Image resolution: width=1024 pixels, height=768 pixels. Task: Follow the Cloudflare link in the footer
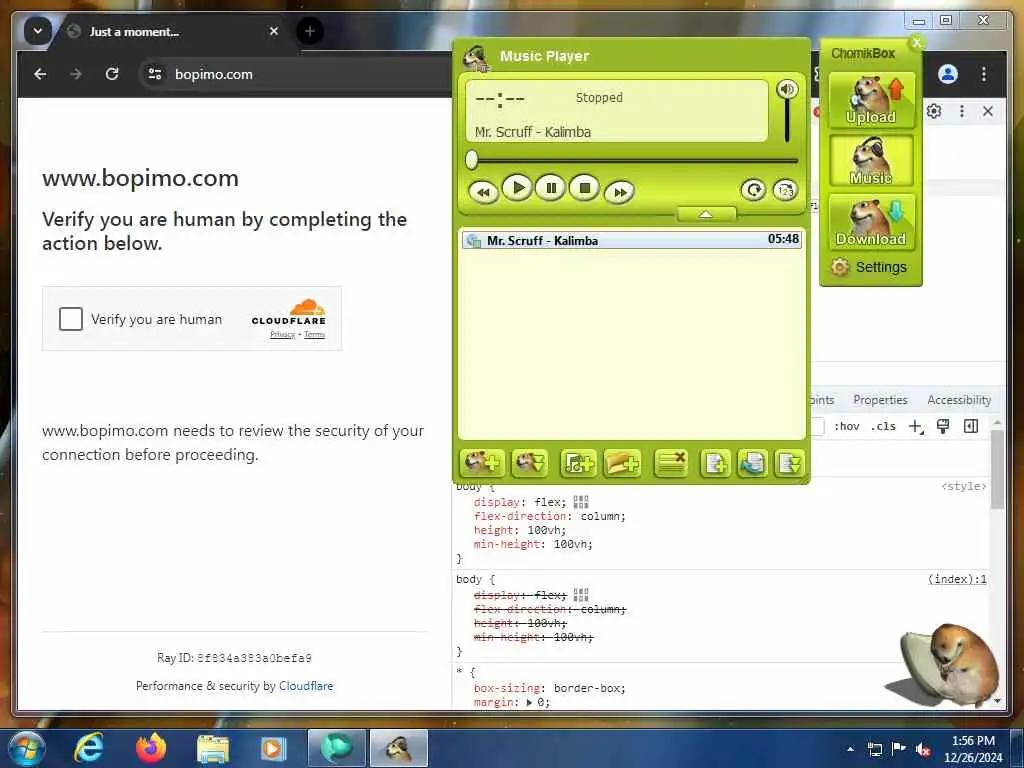306,686
